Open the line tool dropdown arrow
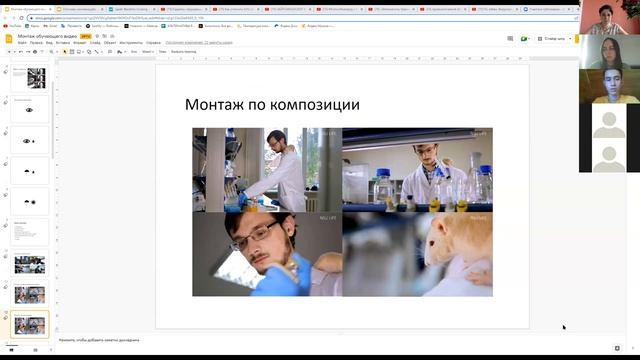The image size is (640, 360). [x=102, y=52]
